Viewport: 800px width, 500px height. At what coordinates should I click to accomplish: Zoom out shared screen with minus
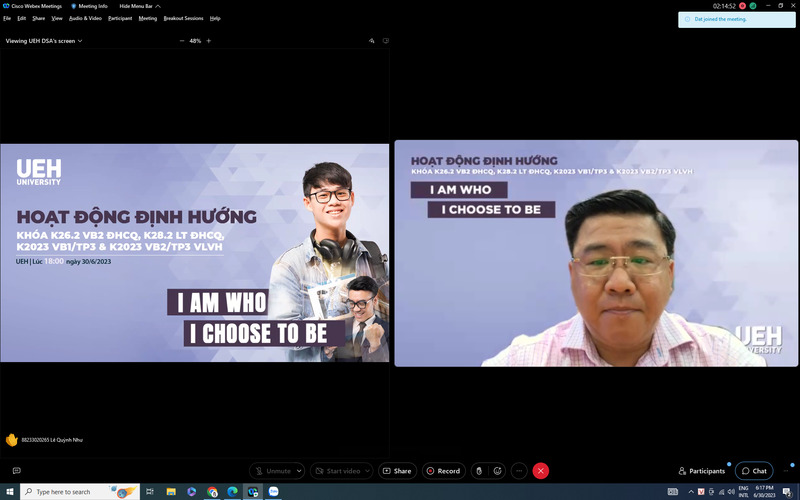tap(182, 41)
